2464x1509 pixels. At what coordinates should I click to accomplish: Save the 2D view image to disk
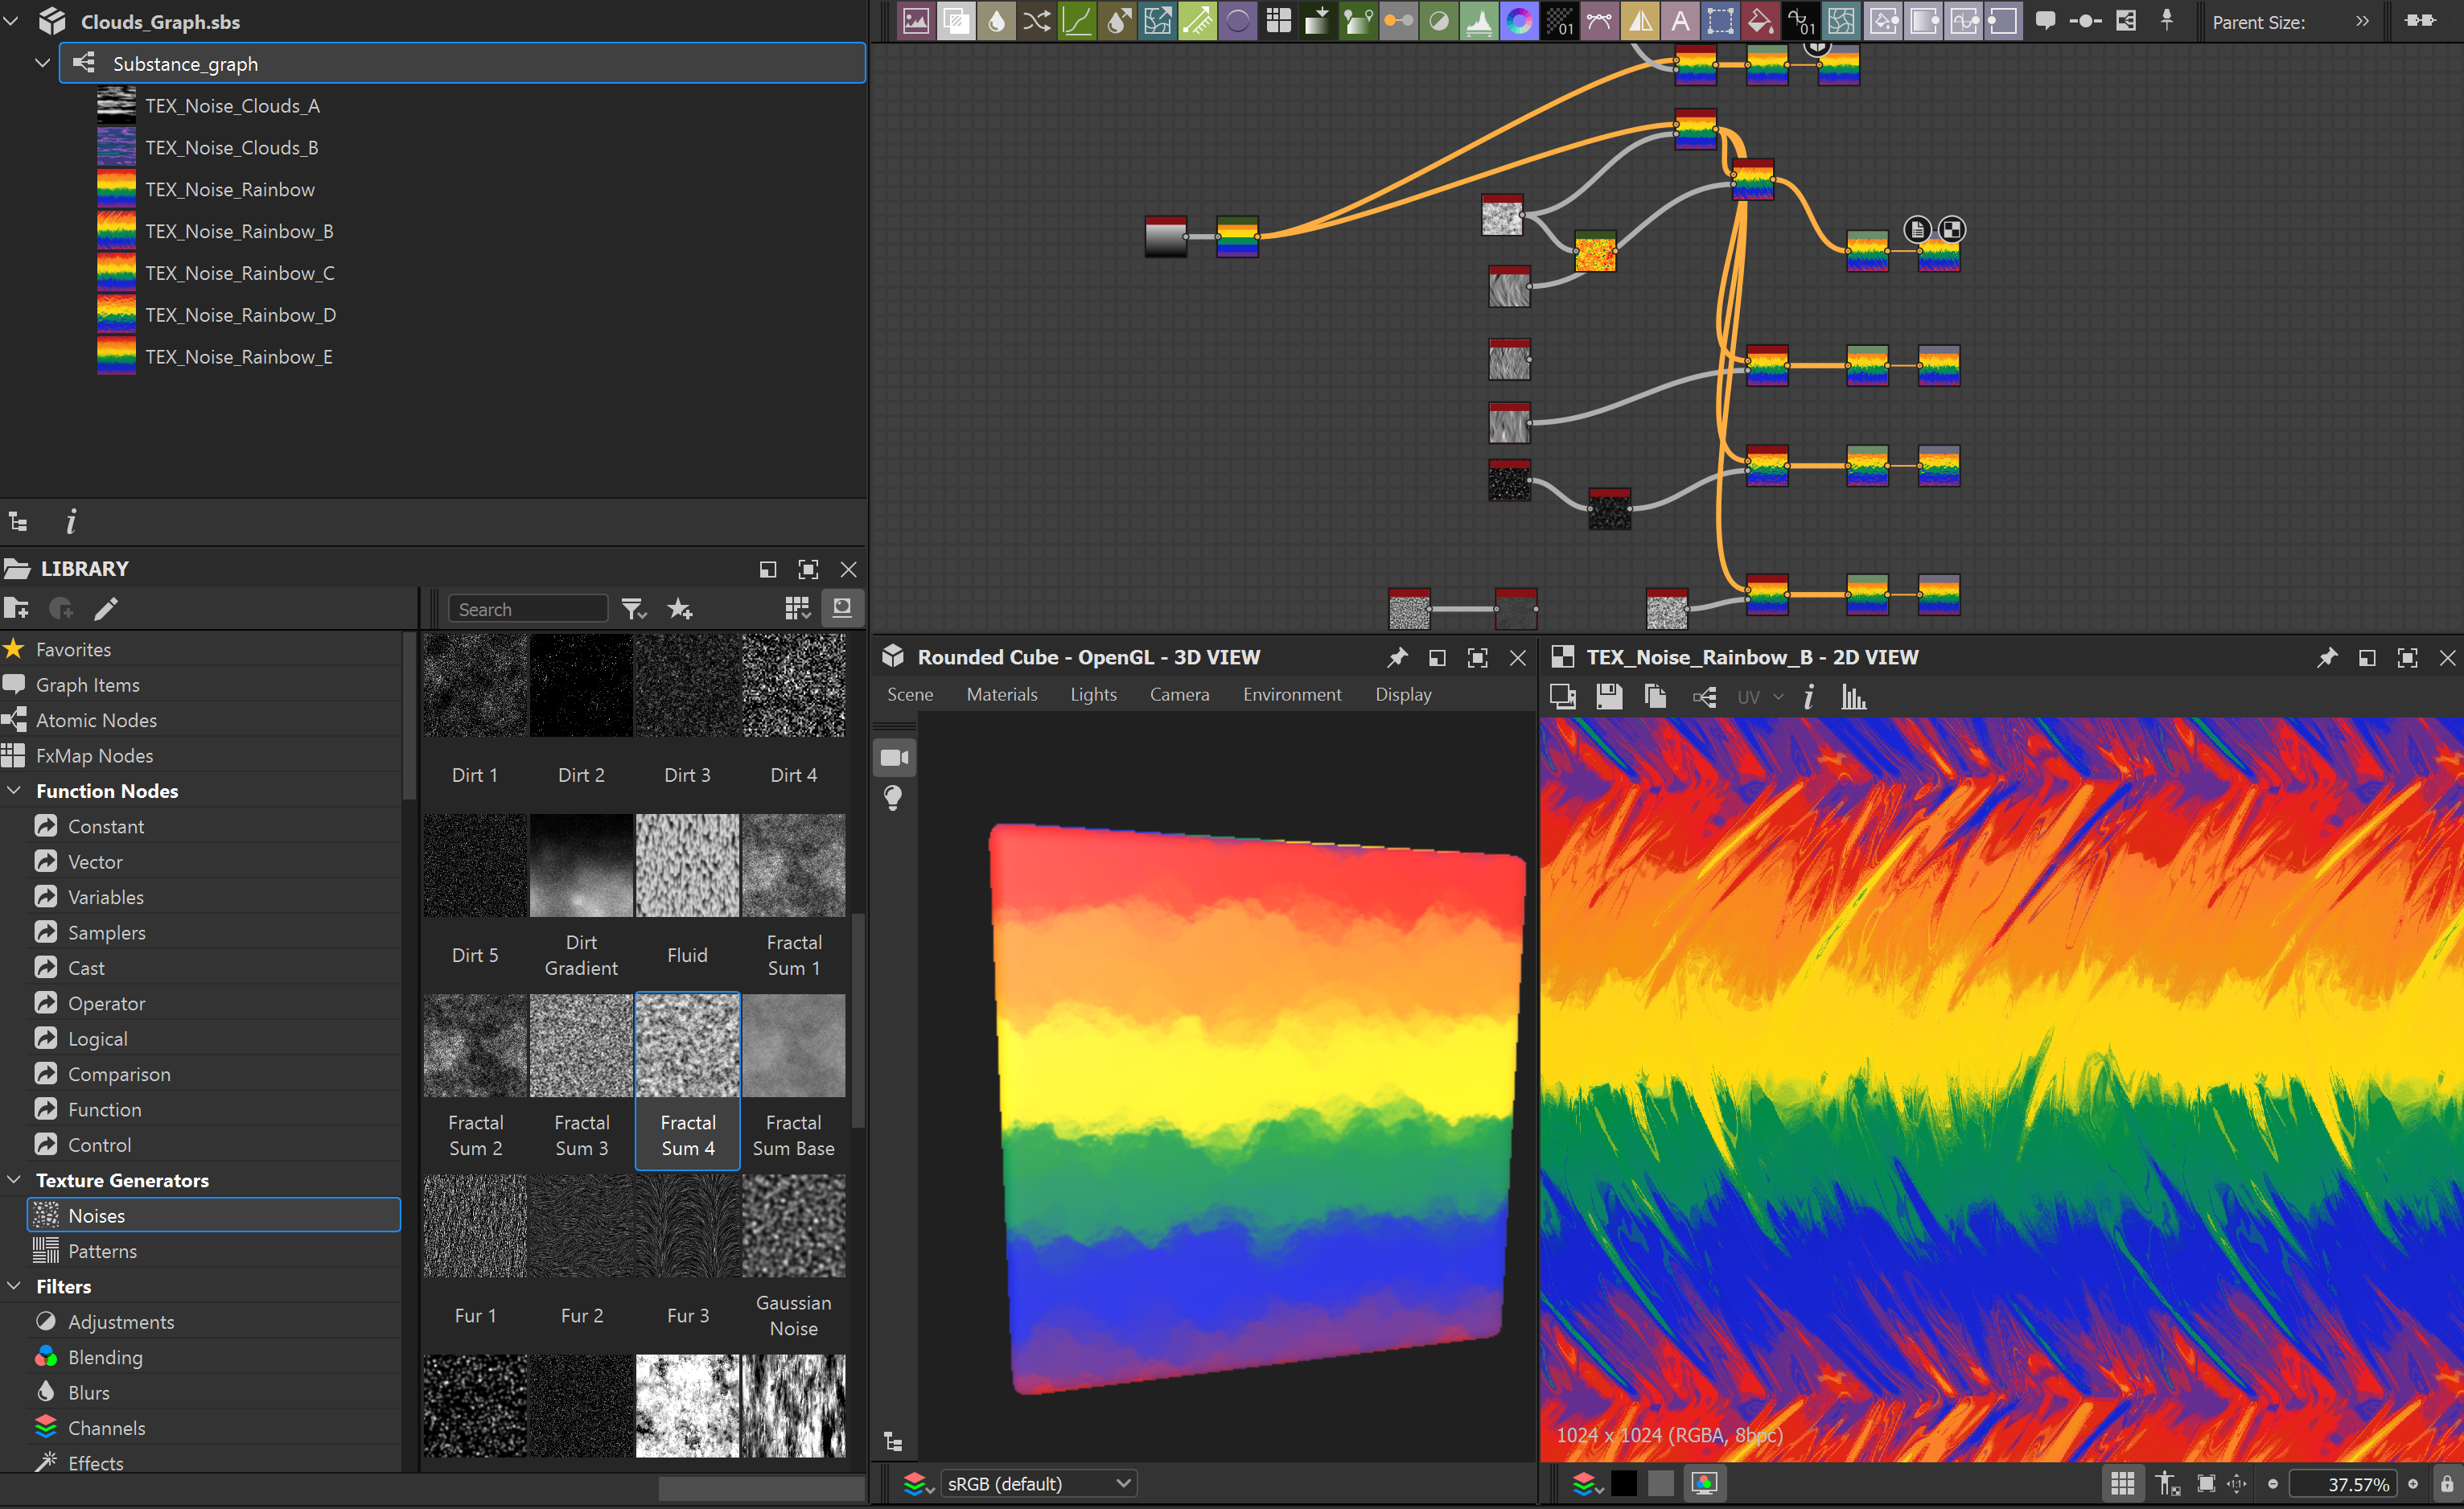coord(1609,697)
